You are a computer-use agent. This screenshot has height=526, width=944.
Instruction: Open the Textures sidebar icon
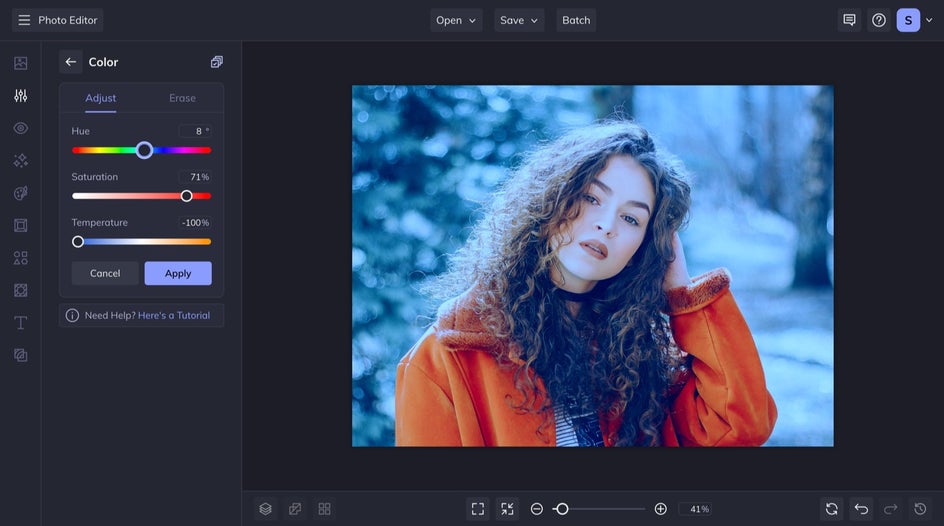[x=20, y=291]
